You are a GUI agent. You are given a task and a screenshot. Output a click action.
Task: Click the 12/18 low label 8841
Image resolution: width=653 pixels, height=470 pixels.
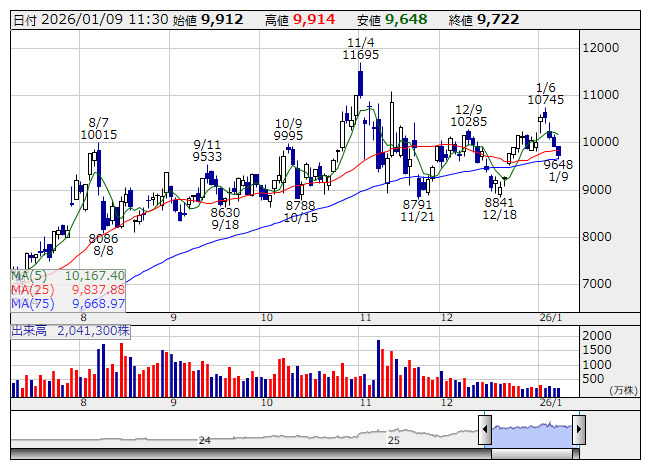click(499, 201)
